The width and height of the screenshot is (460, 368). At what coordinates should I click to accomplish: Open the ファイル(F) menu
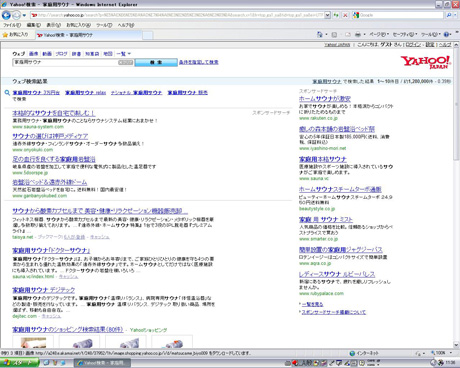click(x=12, y=25)
